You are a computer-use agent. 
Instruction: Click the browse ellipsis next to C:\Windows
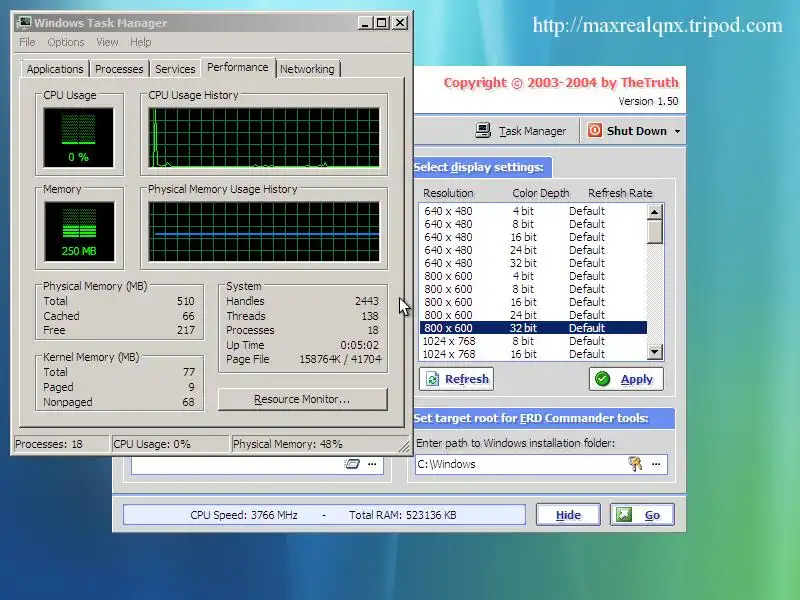656,464
